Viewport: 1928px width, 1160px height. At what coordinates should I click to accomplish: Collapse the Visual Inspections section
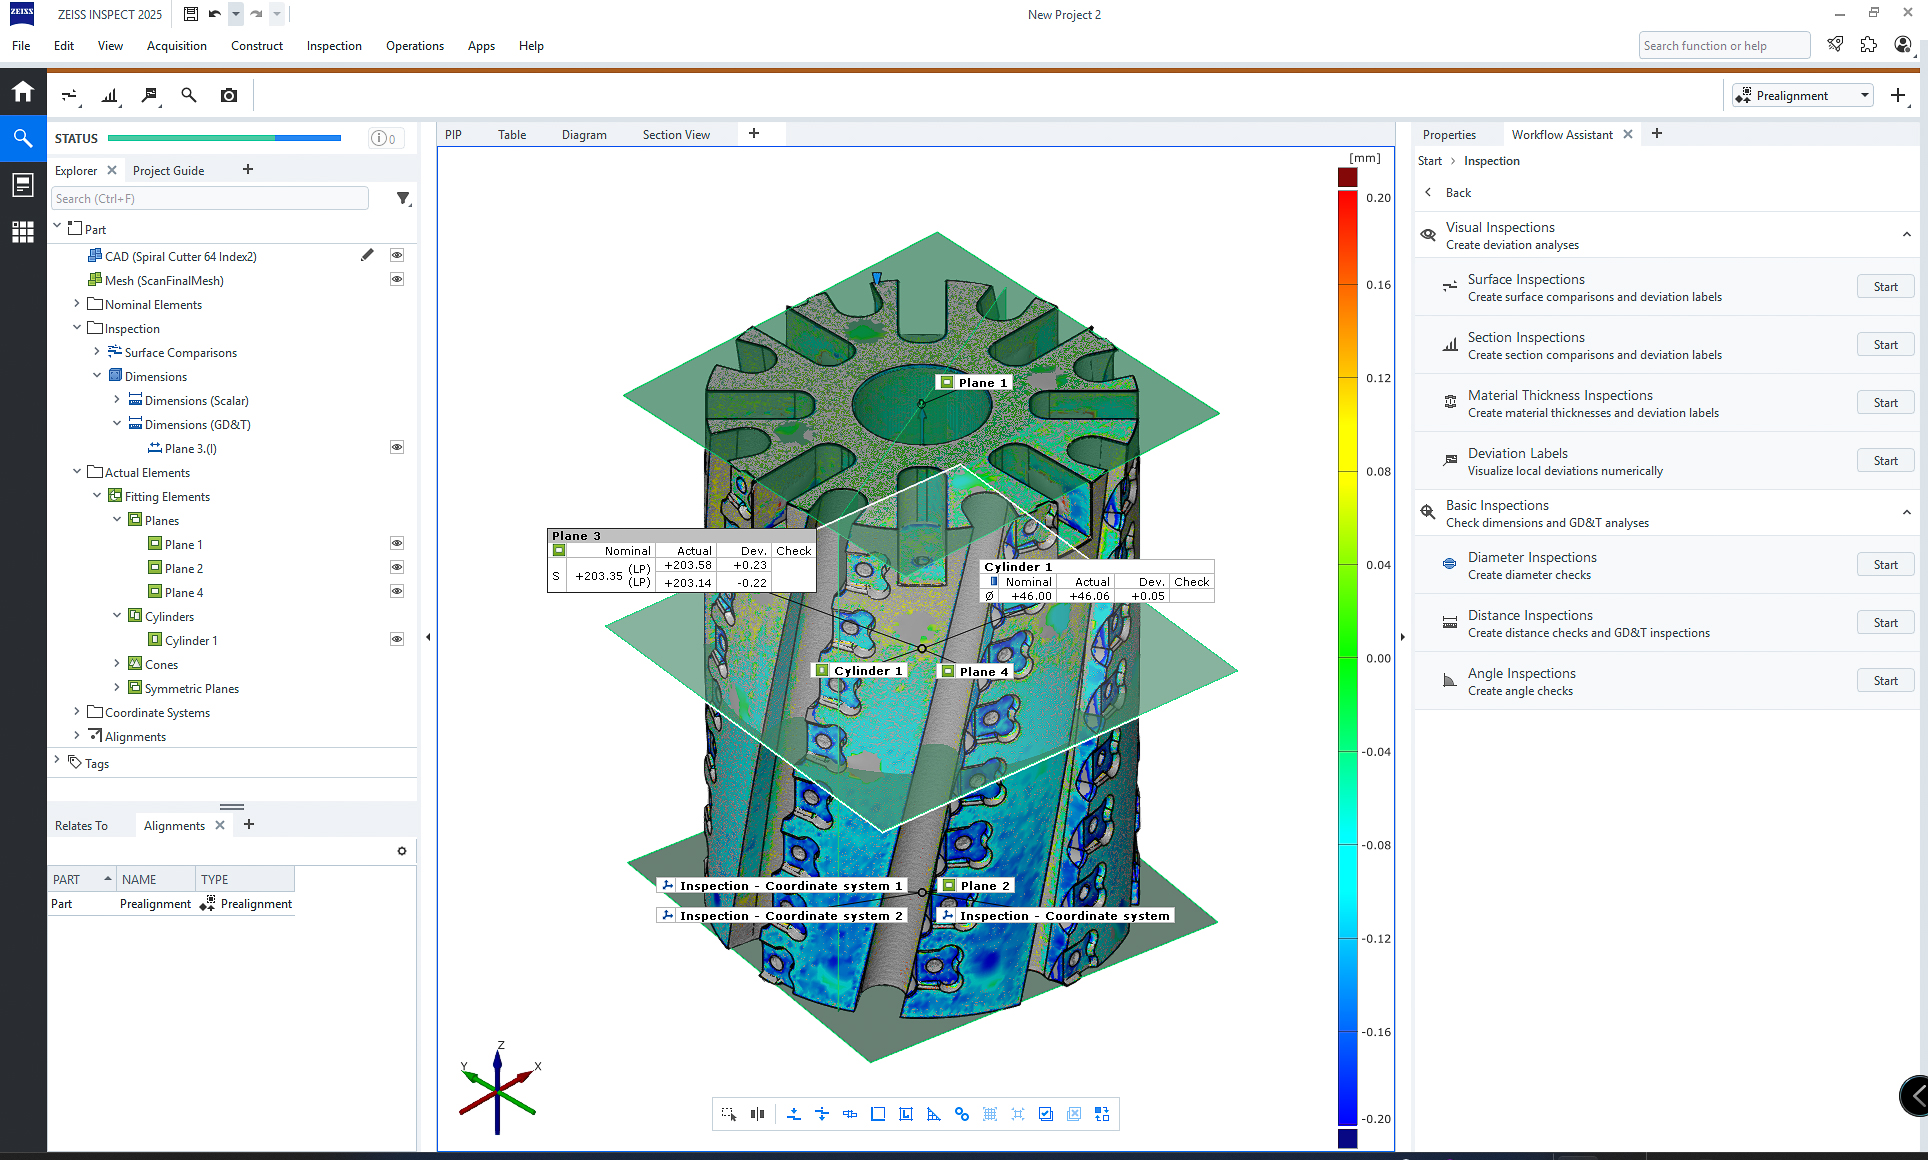tap(1907, 235)
